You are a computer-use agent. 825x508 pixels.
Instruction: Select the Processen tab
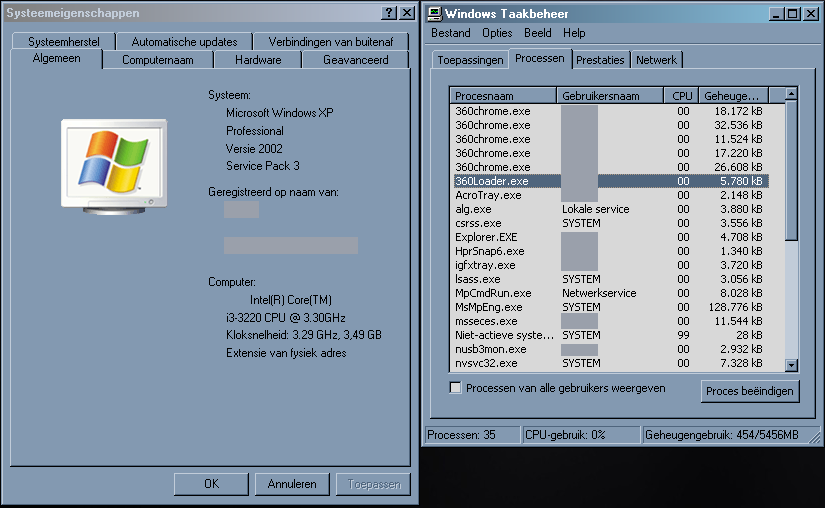540,58
